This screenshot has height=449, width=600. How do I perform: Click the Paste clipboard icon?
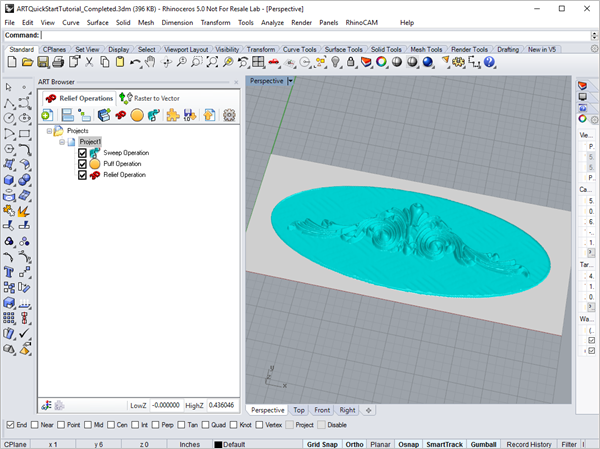pyautogui.click(x=120, y=62)
